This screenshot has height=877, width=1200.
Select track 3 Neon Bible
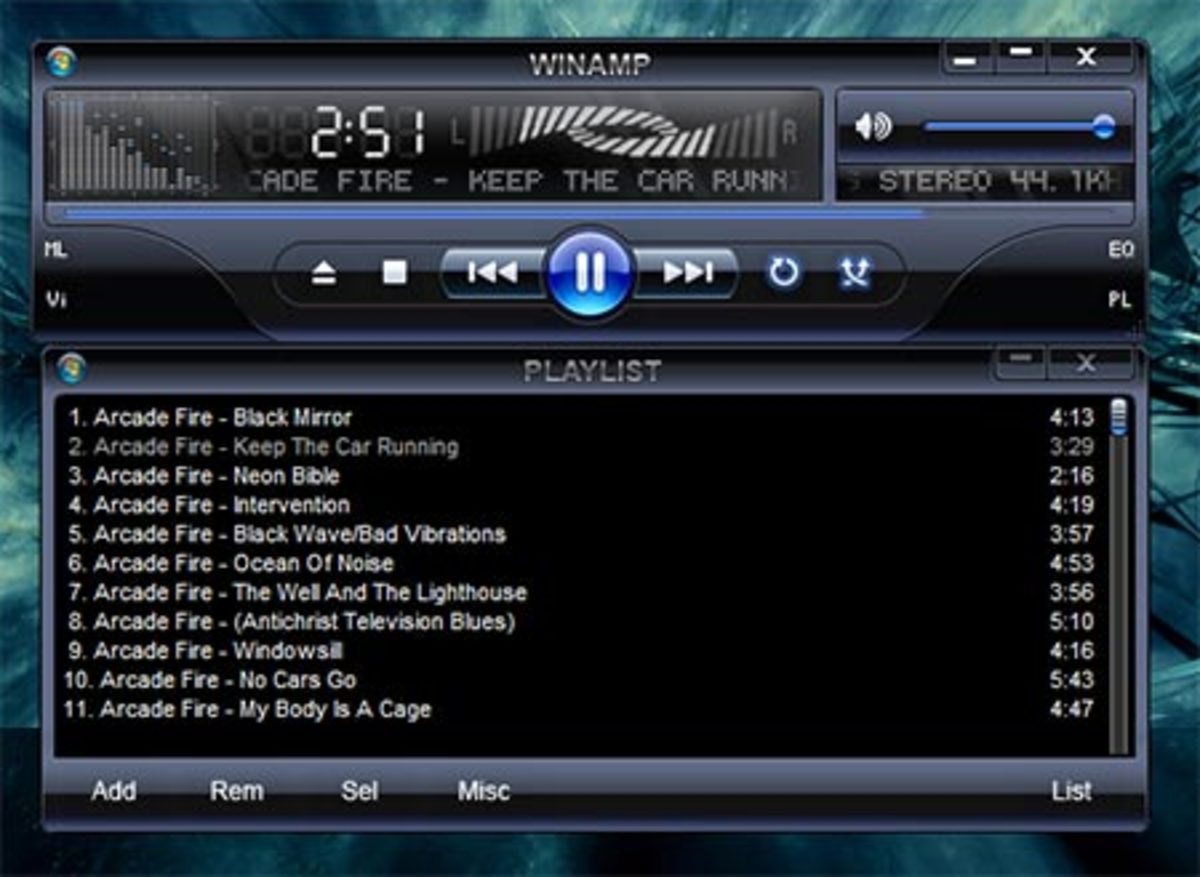[x=581, y=475]
